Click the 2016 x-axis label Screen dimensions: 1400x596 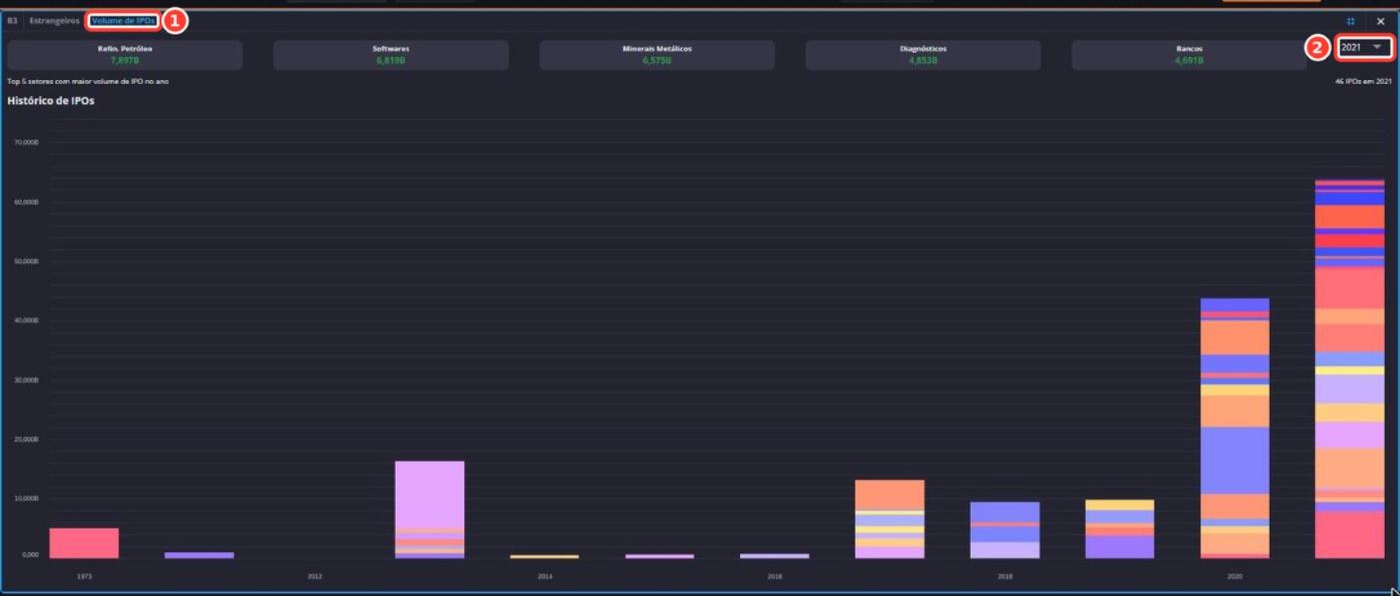tap(775, 577)
